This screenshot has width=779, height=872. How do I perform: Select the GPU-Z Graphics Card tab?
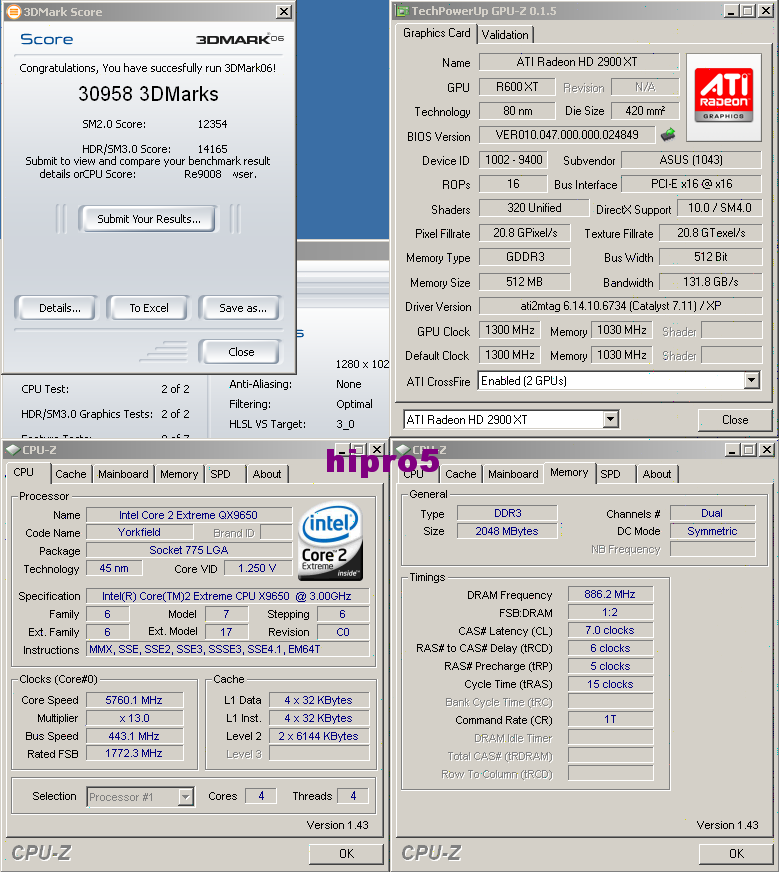coord(436,33)
